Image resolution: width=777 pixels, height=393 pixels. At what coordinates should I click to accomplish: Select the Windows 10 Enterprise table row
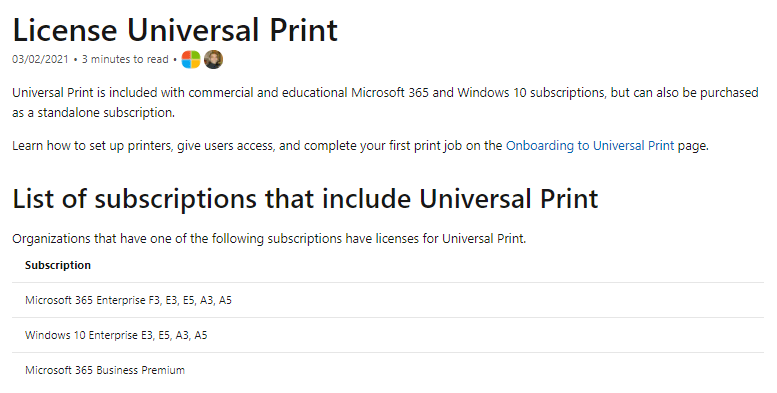coord(388,336)
